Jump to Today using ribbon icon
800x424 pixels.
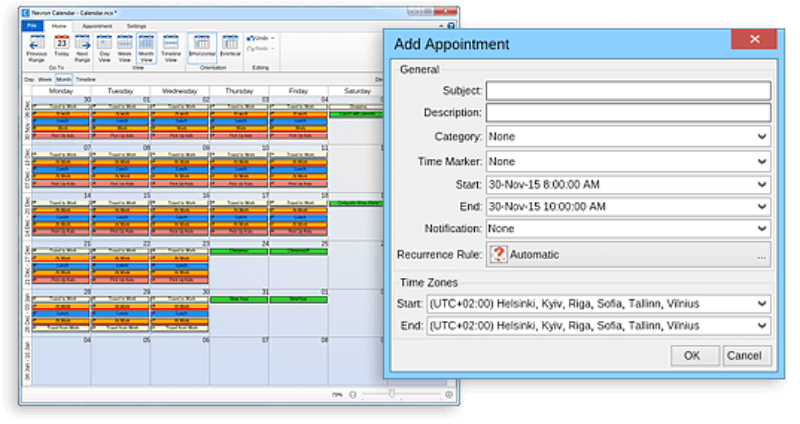(61, 48)
